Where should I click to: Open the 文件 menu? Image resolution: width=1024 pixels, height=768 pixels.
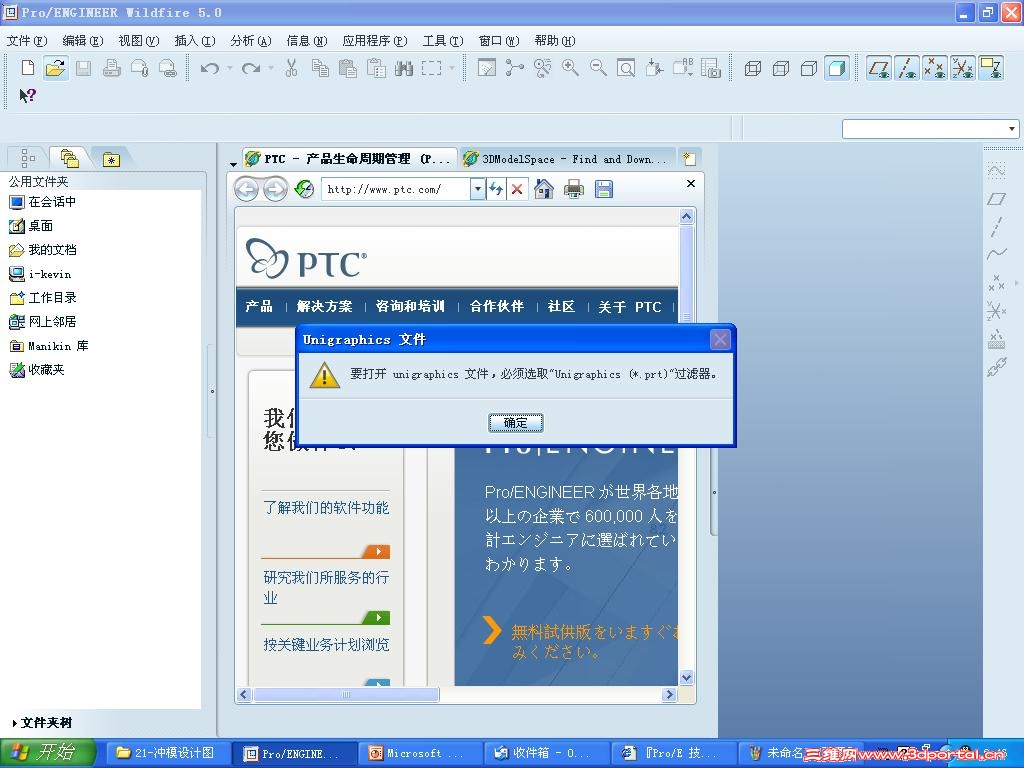point(27,40)
